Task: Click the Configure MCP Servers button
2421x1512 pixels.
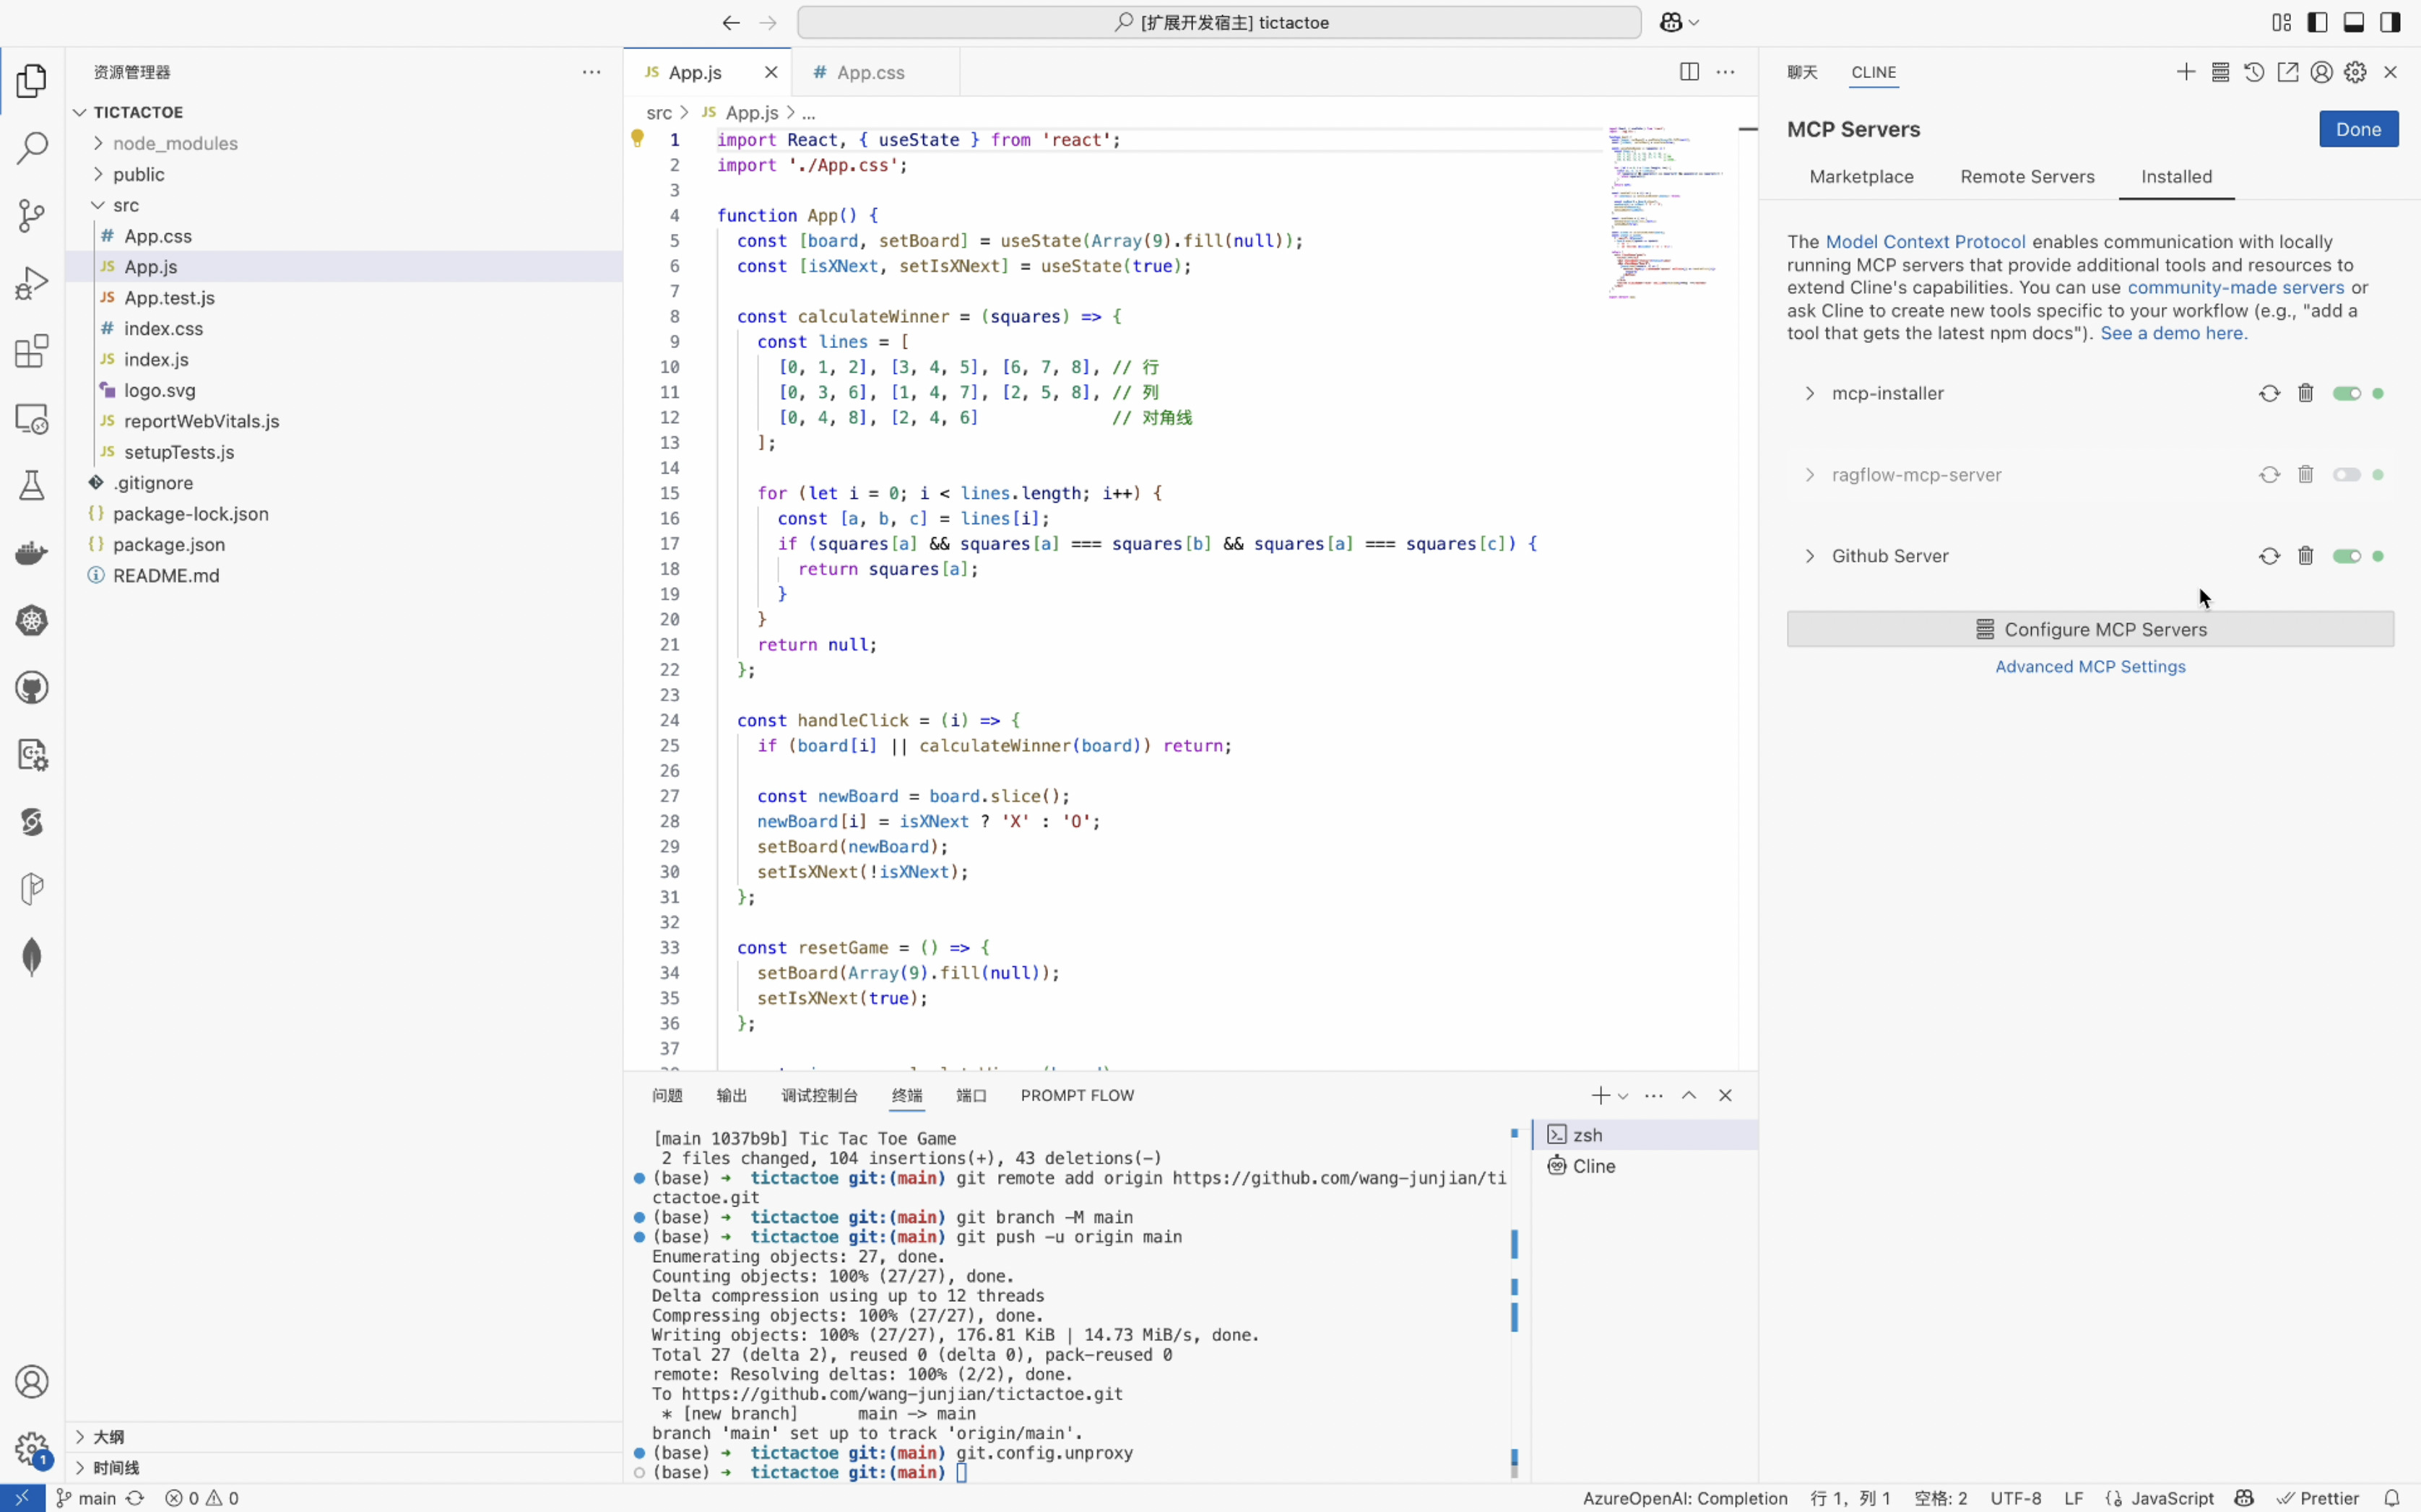Action: (x=2090, y=629)
